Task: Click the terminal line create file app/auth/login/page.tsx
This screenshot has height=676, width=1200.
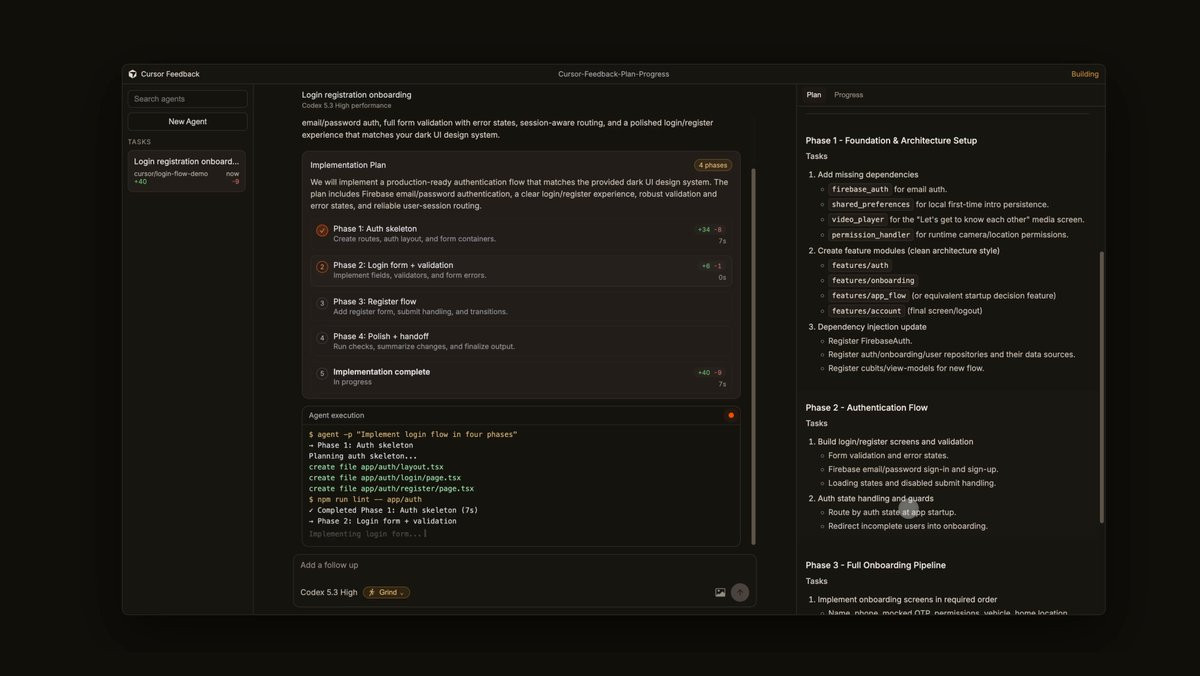Action: click(x=385, y=478)
